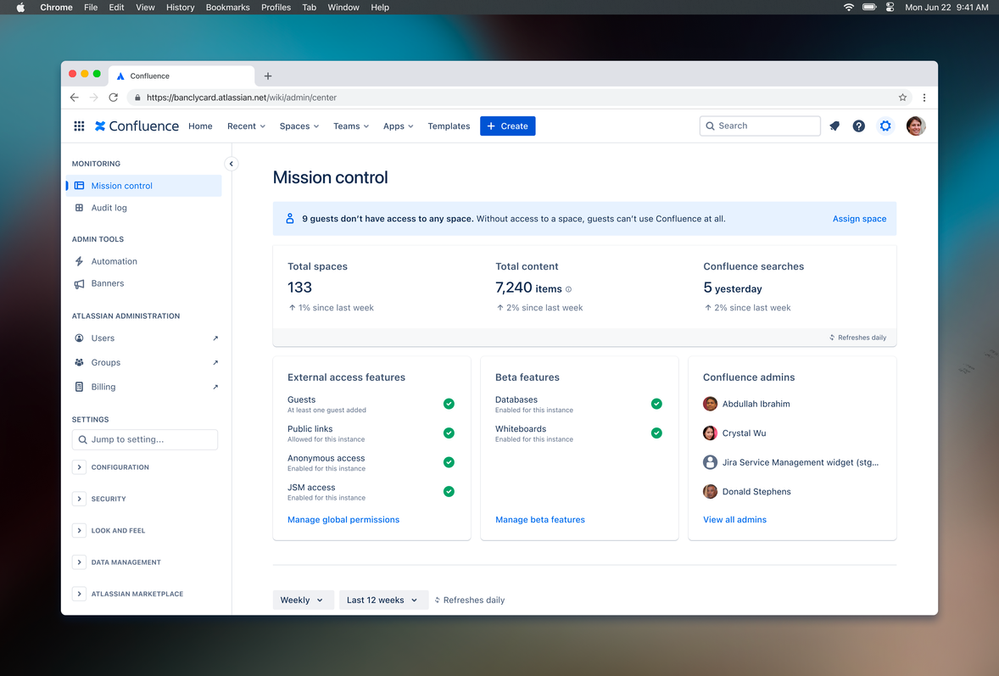Open Manage global permissions link

(x=343, y=520)
